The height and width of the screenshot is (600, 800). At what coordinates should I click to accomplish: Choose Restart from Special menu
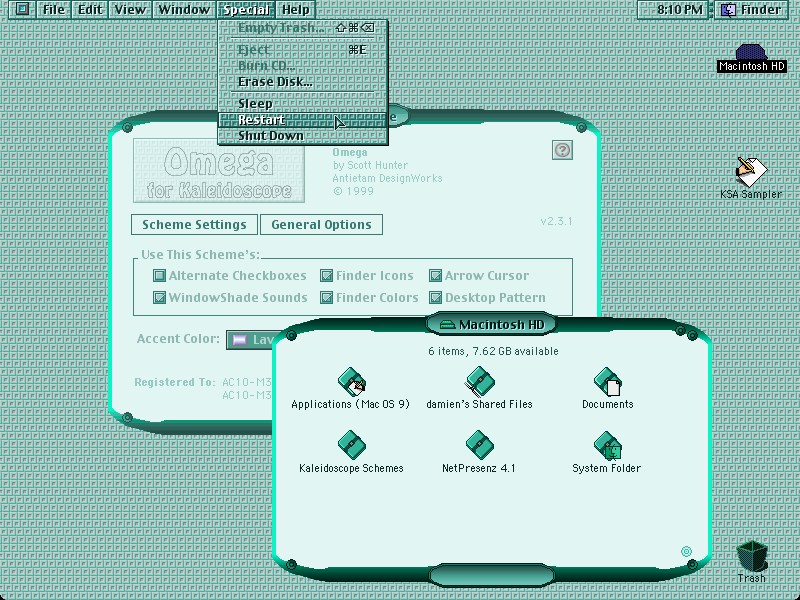303,120
